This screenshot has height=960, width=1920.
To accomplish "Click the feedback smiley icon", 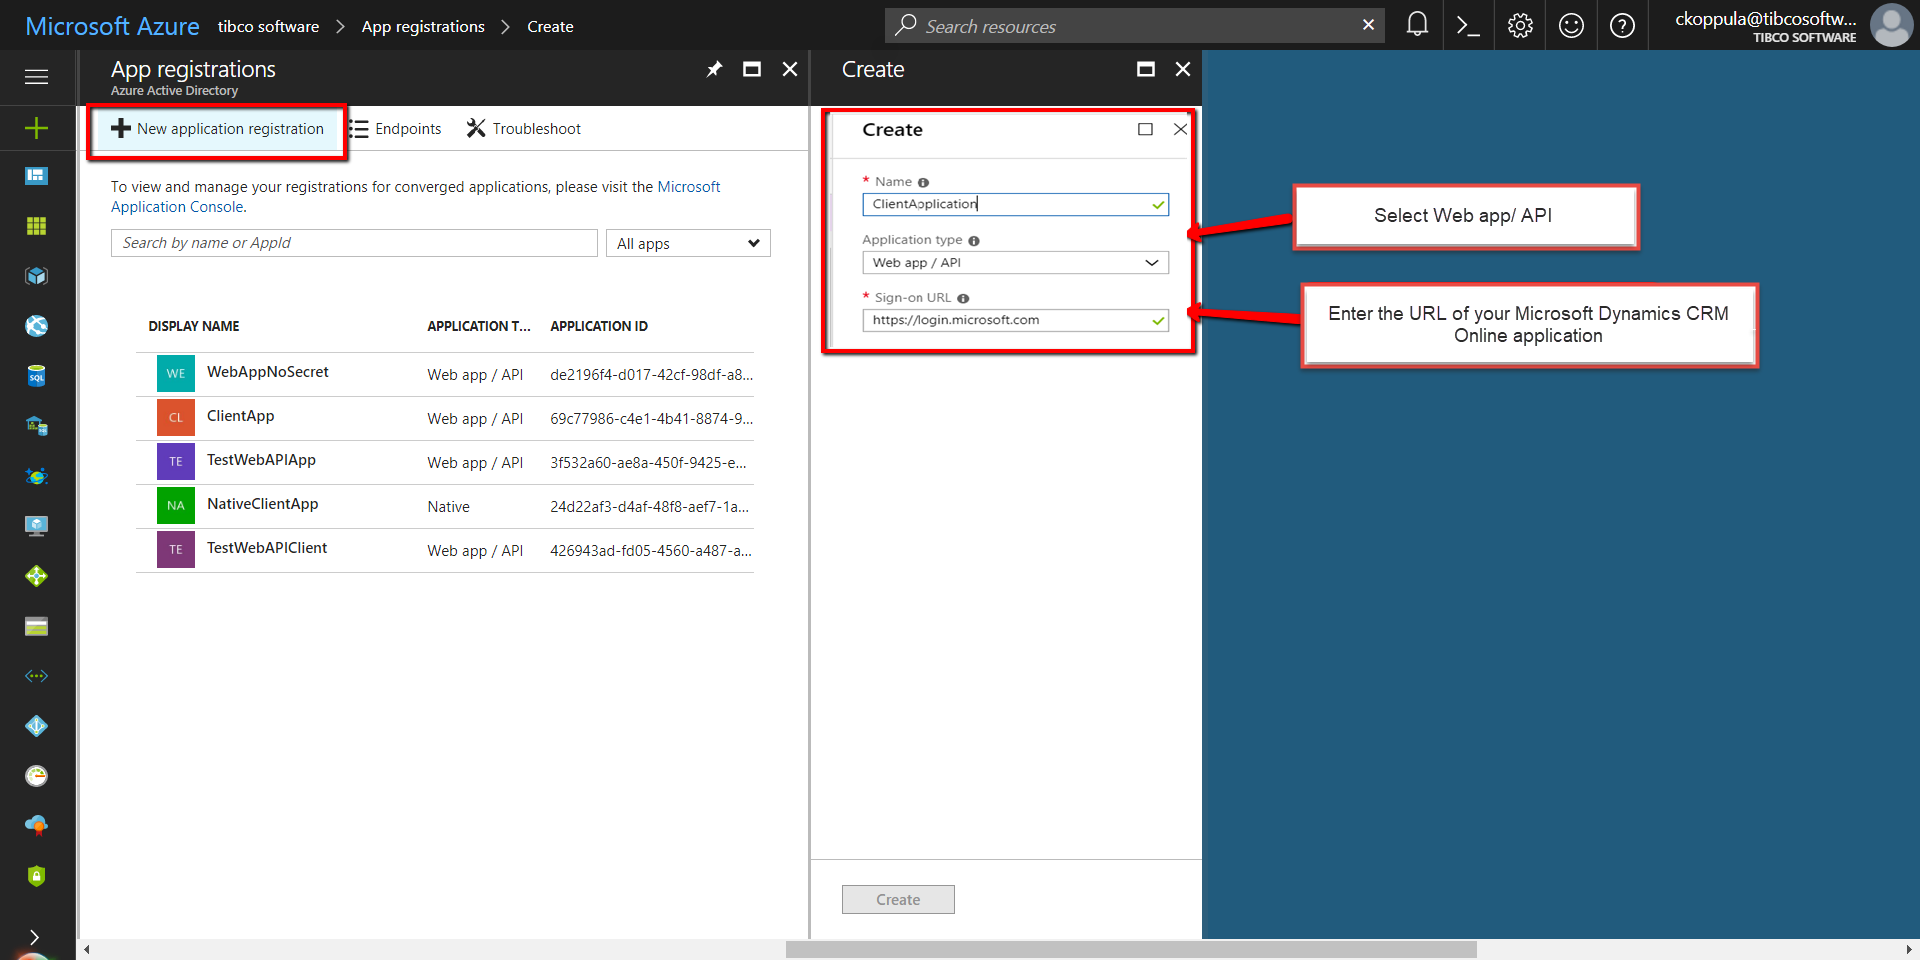I will pos(1571,25).
